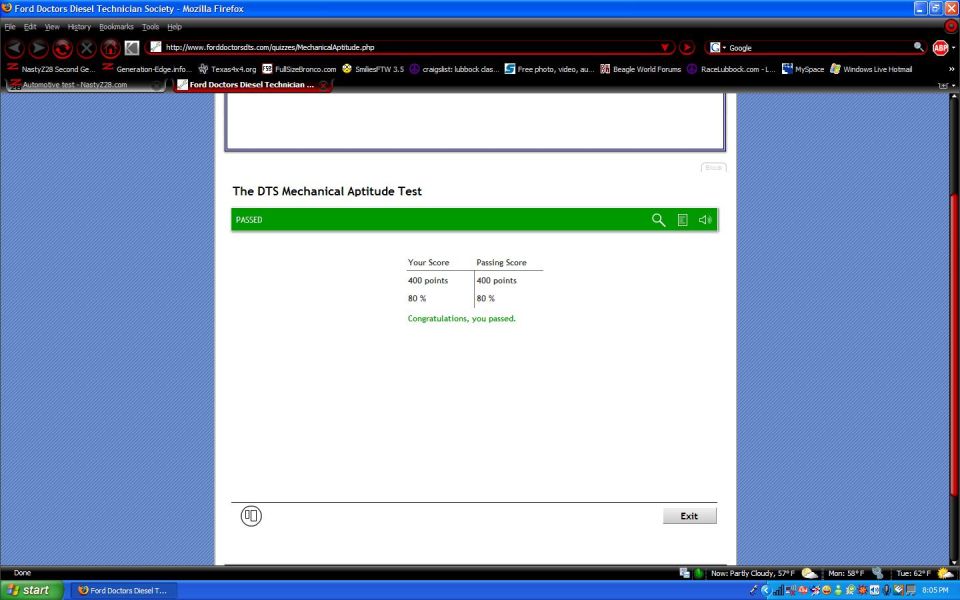The height and width of the screenshot is (600, 960).
Task: Click the 8:05 PM clock
Action: pos(935,590)
